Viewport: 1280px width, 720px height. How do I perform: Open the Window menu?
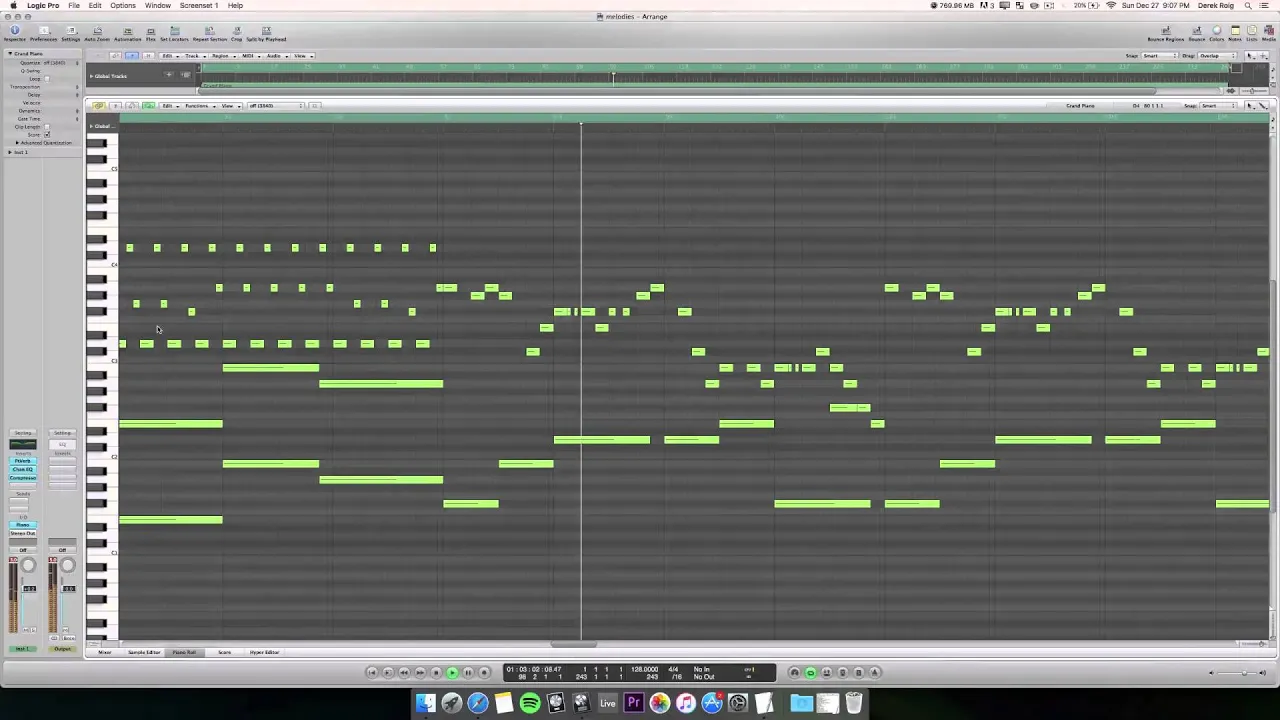[x=158, y=5]
